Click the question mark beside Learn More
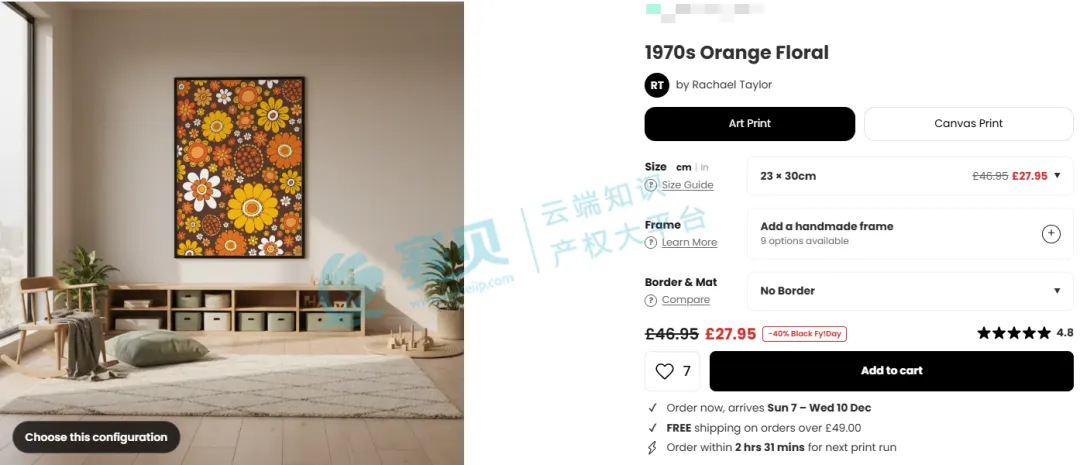The height and width of the screenshot is (465, 1080). coord(650,242)
